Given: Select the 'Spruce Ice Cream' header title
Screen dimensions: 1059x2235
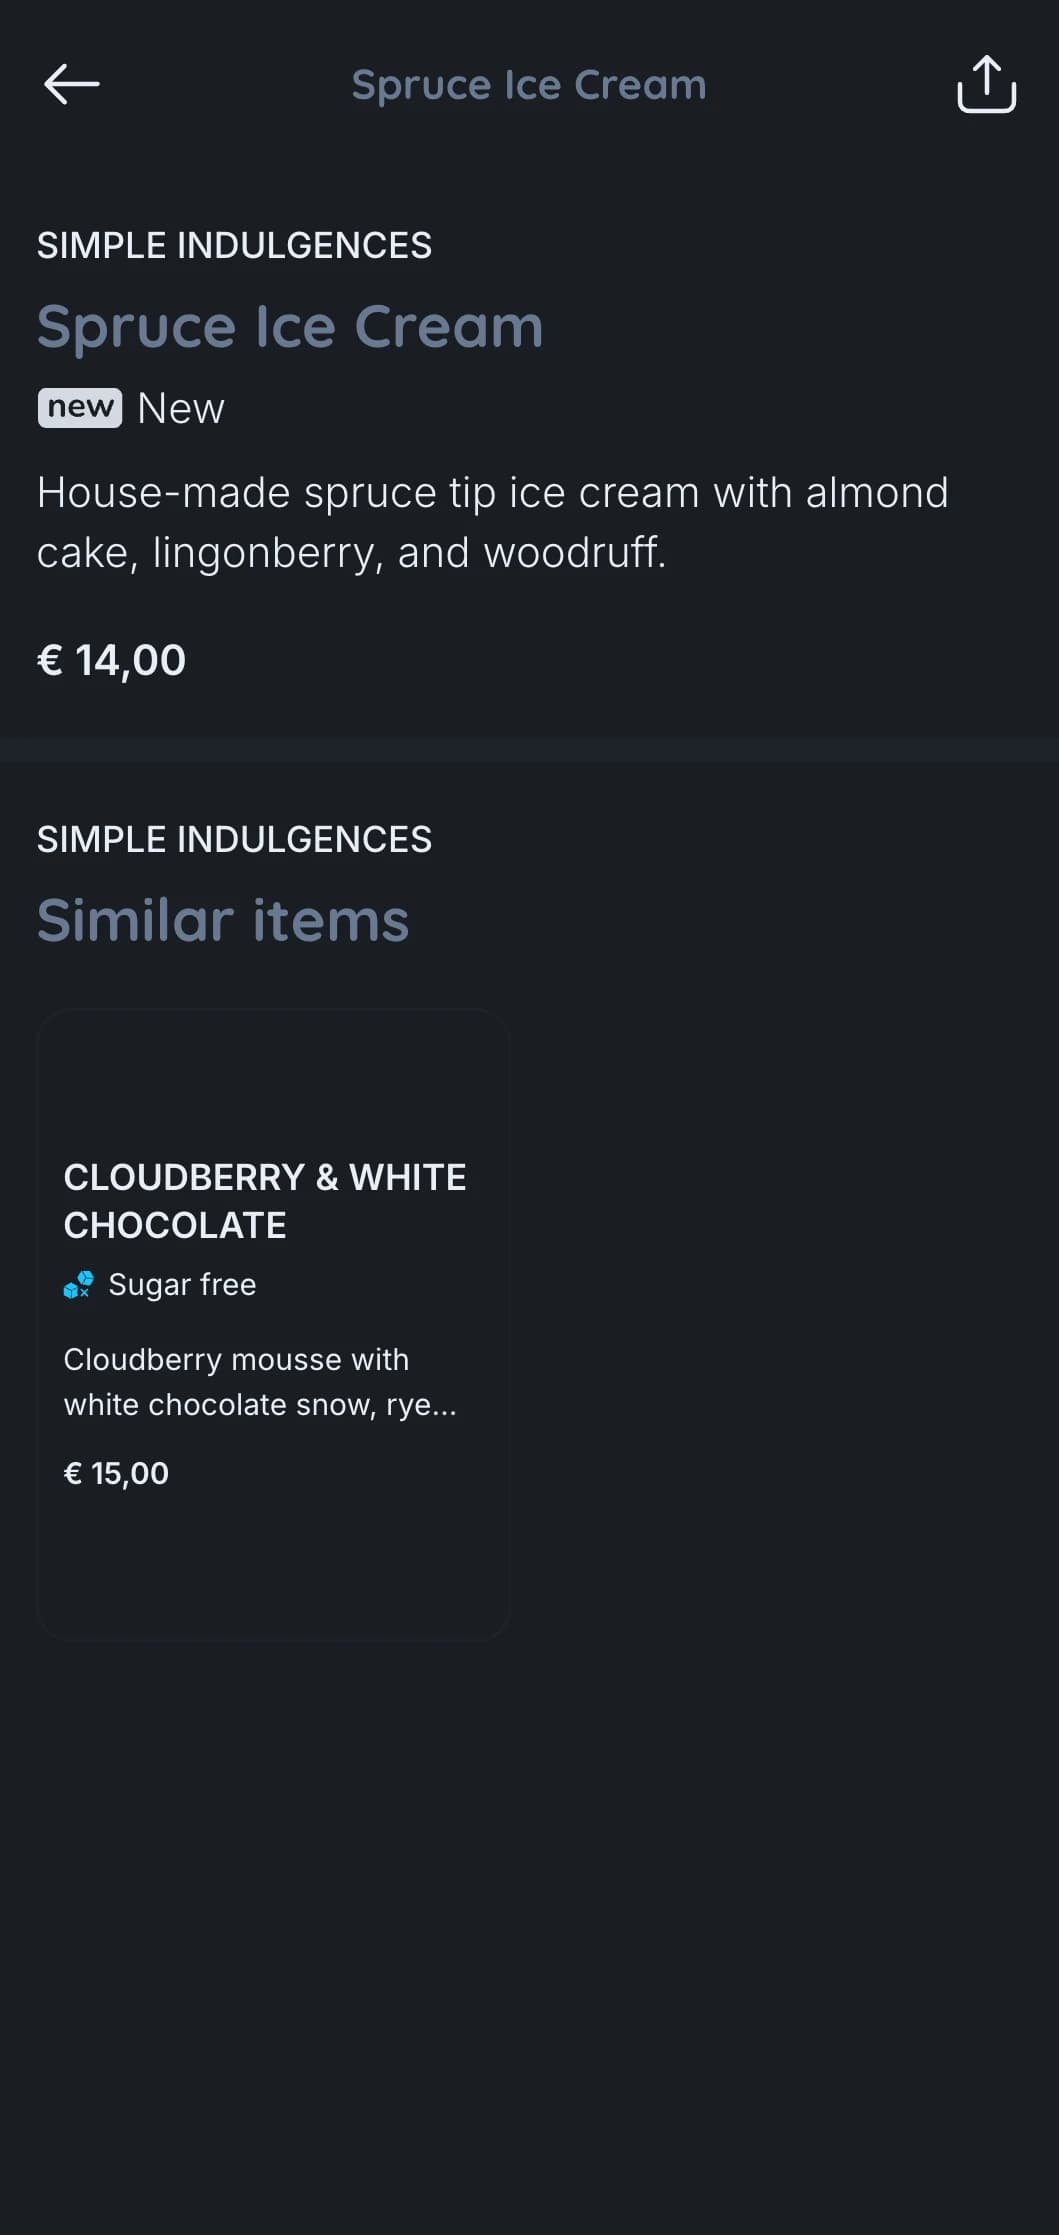Looking at the screenshot, I should (x=529, y=85).
